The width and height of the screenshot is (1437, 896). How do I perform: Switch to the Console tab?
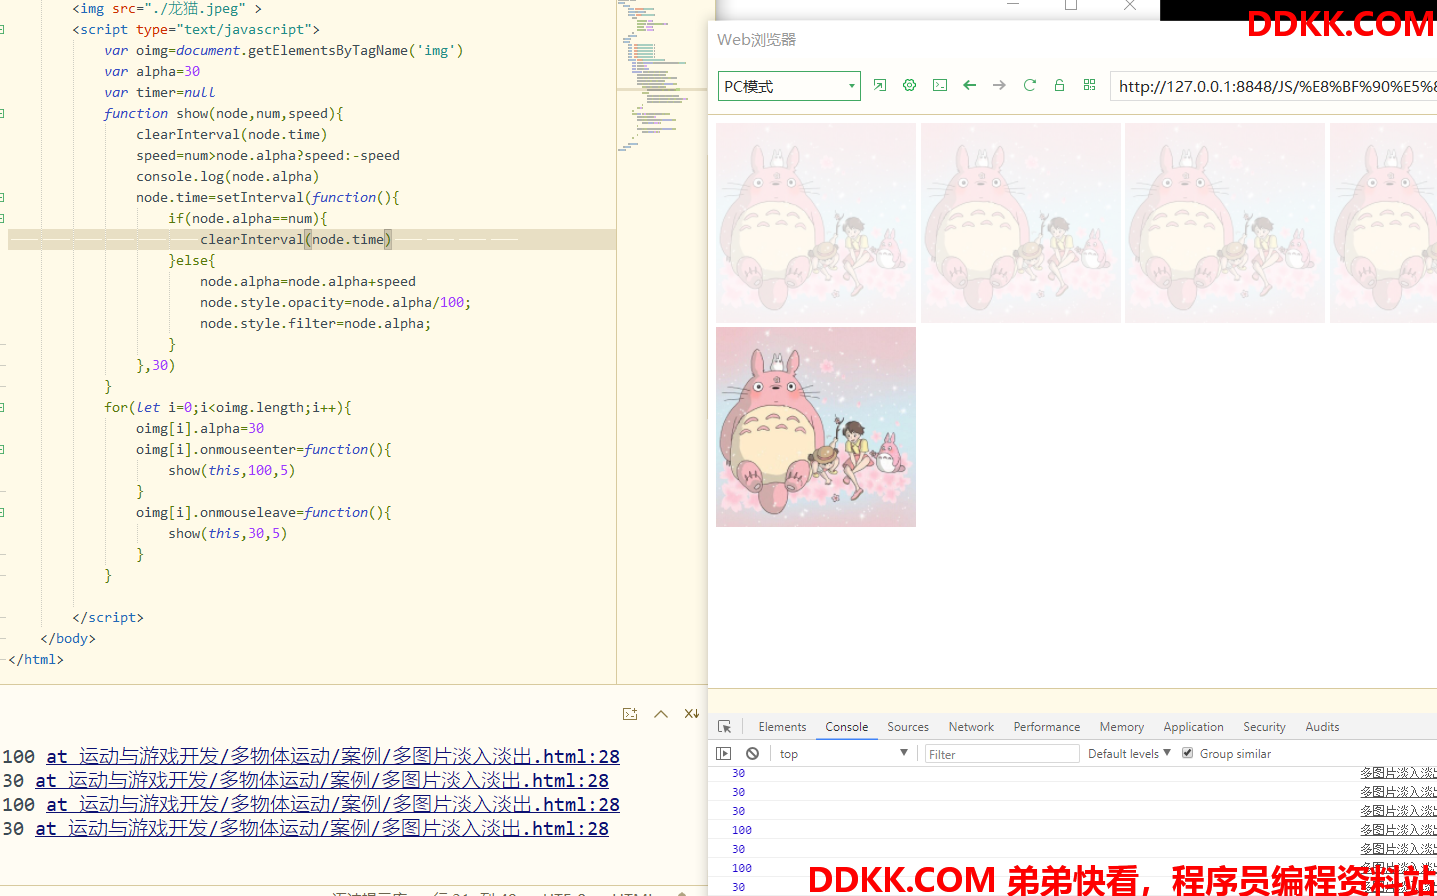pos(846,727)
